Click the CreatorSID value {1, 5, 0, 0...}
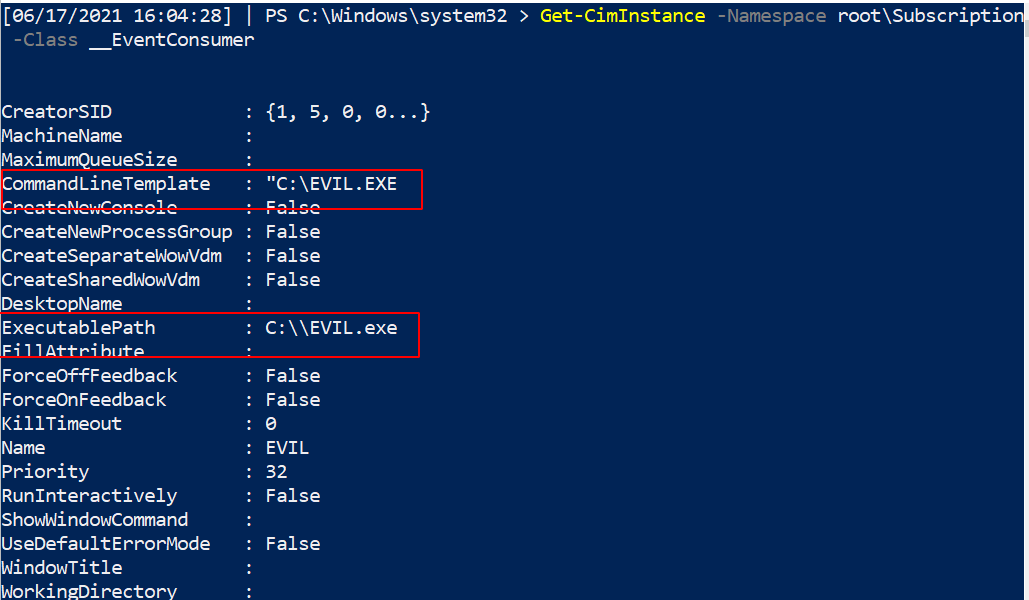Screen dimensions: 1029x600 [347, 112]
